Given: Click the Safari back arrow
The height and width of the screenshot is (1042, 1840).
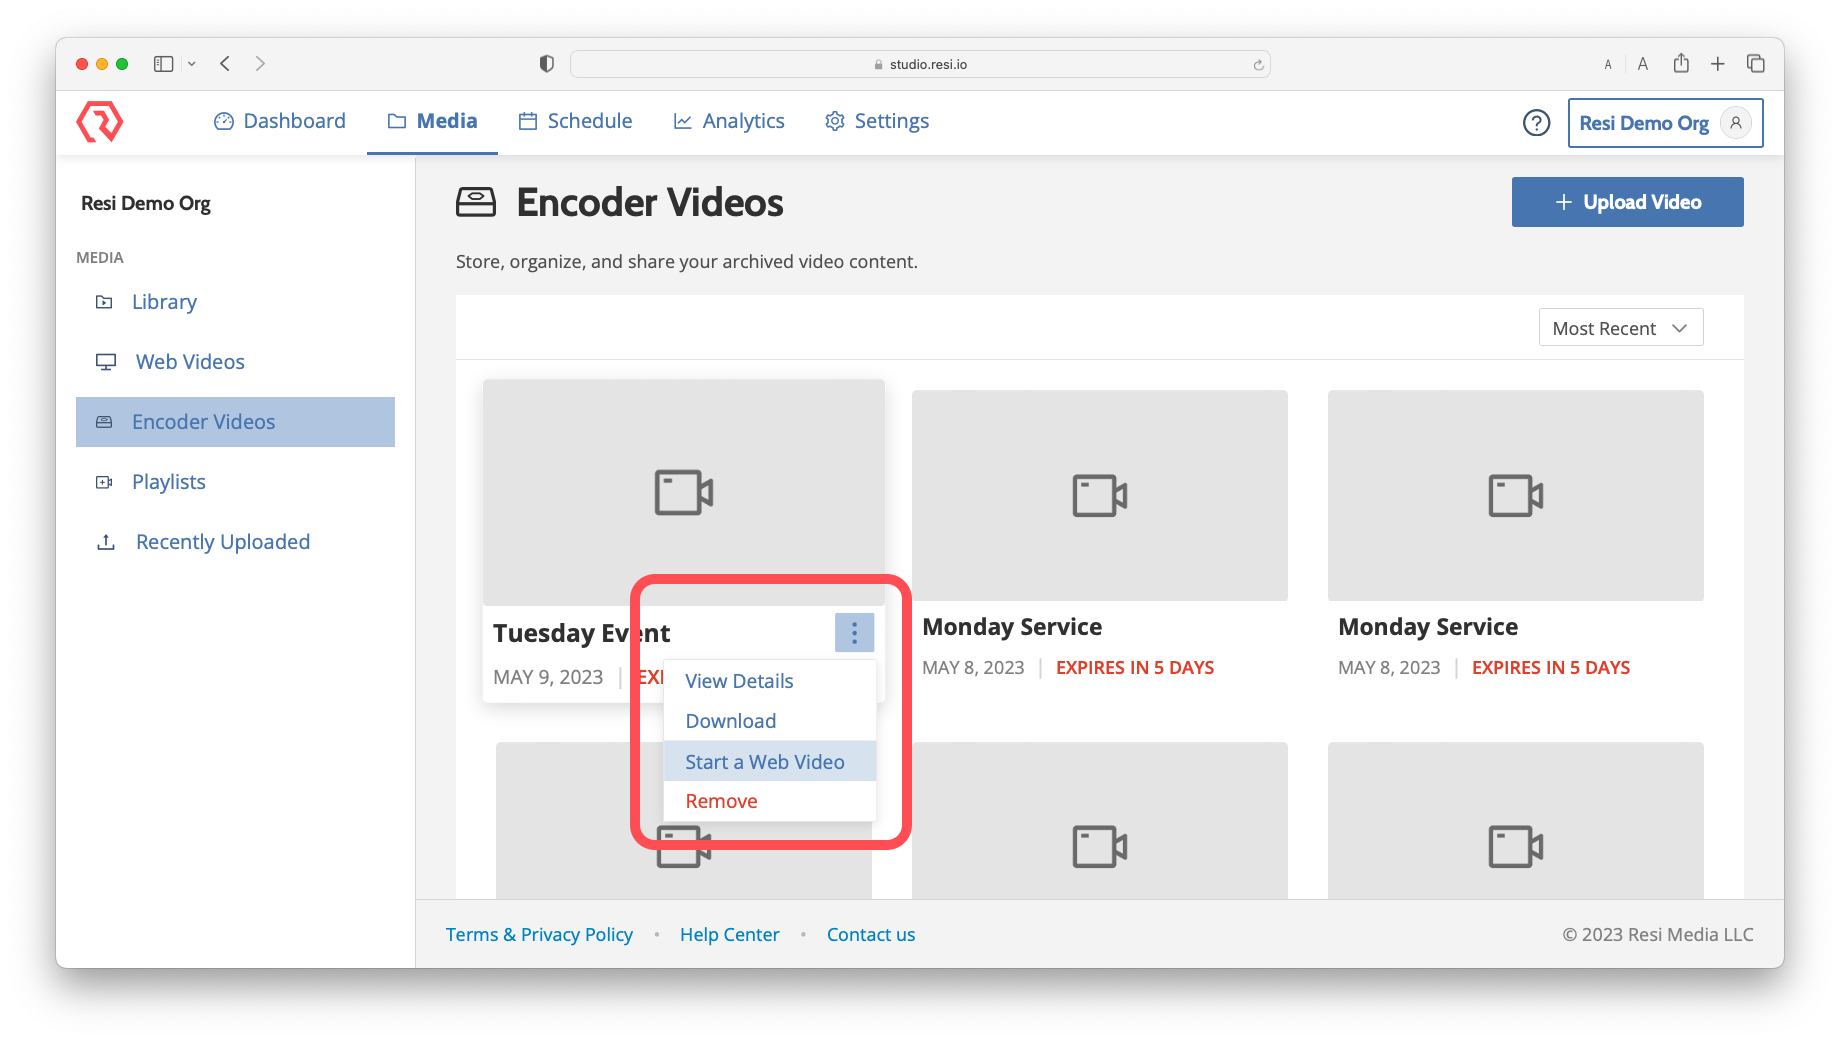Looking at the screenshot, I should (226, 64).
